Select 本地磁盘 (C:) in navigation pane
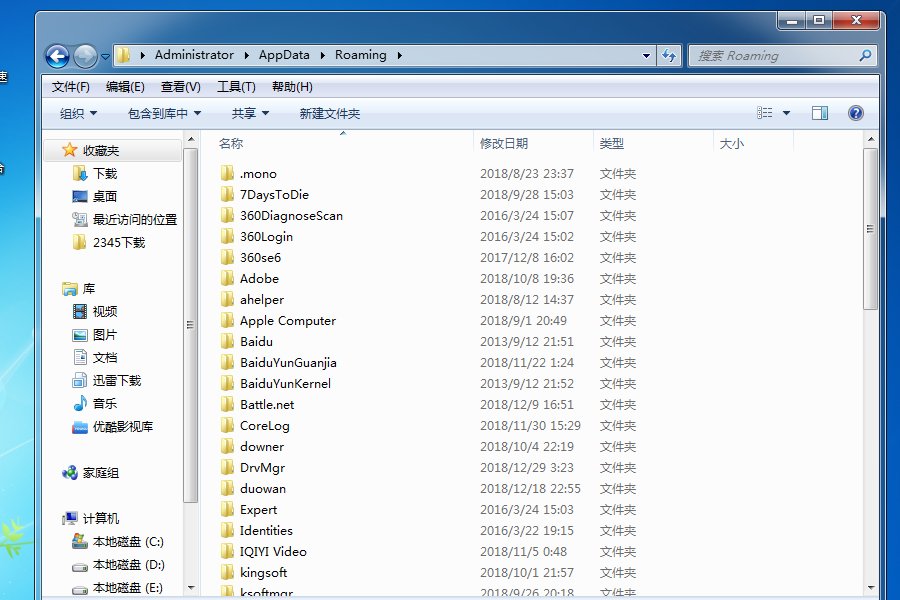Screen dimensions: 900x600 coord(127,542)
